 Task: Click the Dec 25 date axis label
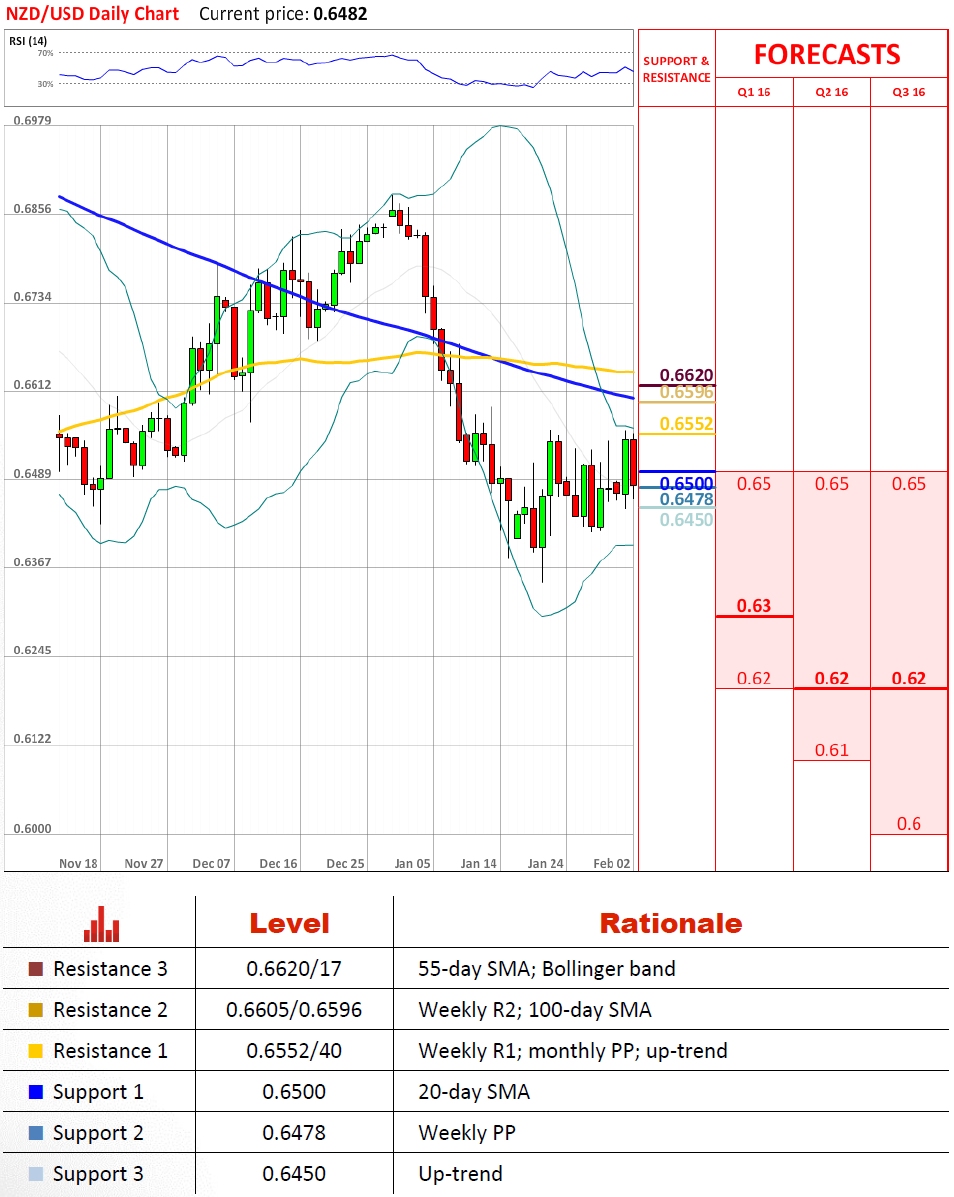(345, 863)
